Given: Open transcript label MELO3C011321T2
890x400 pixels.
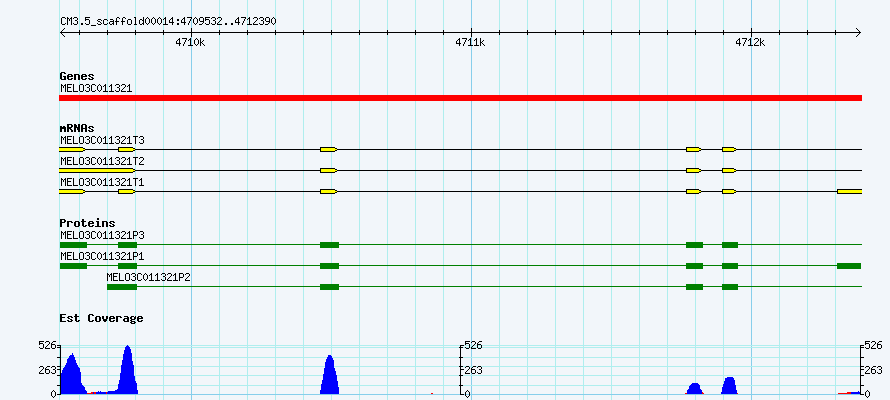Looking at the screenshot, I should (102, 161).
